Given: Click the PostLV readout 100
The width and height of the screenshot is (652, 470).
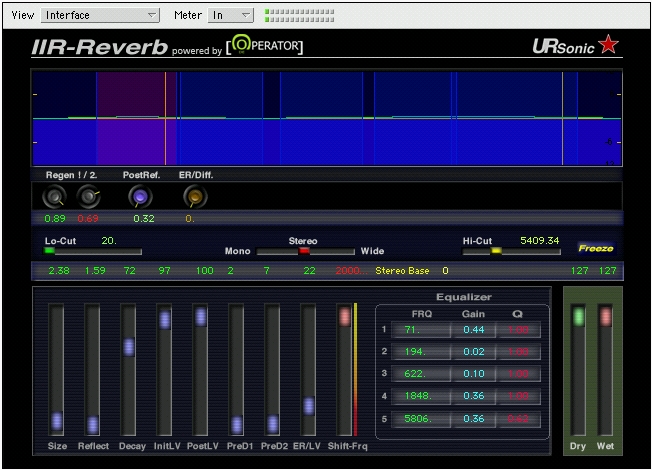Looking at the screenshot, I should [x=205, y=271].
